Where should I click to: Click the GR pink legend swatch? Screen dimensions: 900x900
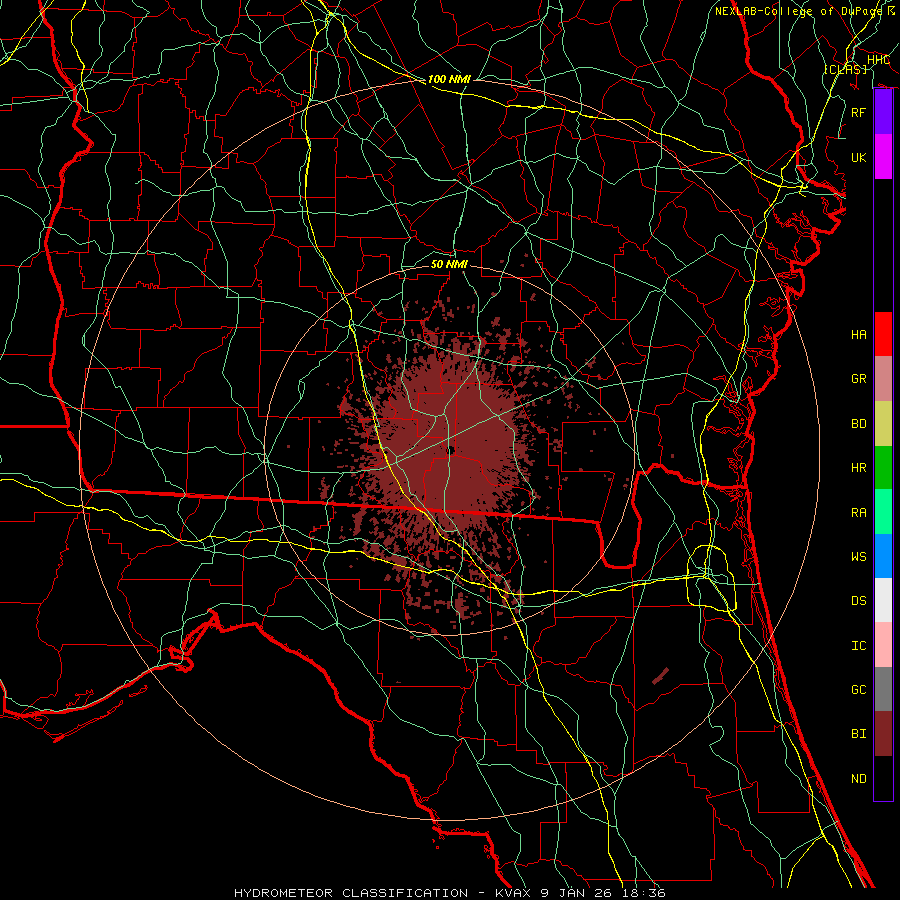[883, 379]
